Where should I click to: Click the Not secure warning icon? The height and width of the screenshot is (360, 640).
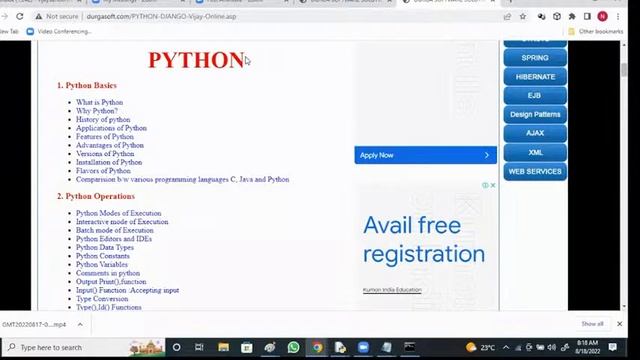pyautogui.click(x=38, y=16)
